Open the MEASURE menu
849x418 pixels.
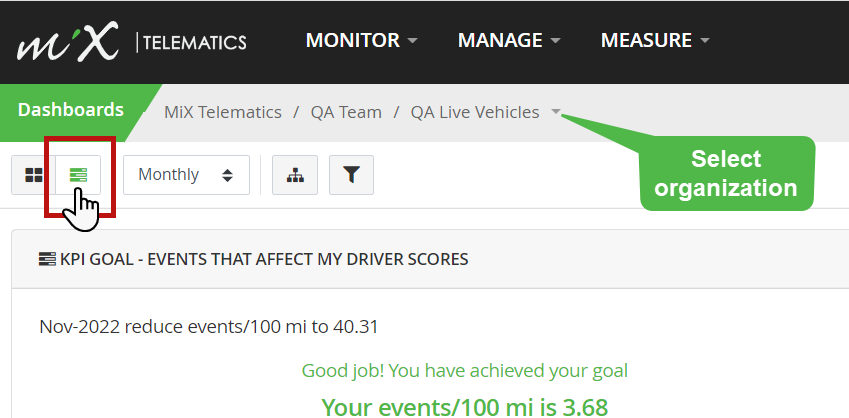coord(655,41)
